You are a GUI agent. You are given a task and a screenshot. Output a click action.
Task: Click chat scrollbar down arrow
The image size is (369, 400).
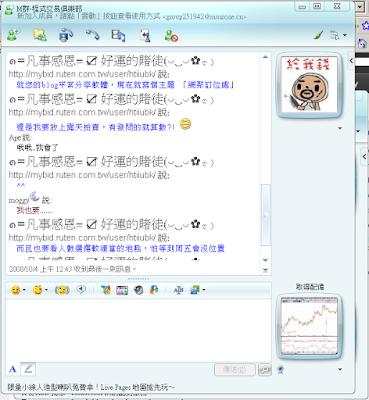(x=265, y=260)
